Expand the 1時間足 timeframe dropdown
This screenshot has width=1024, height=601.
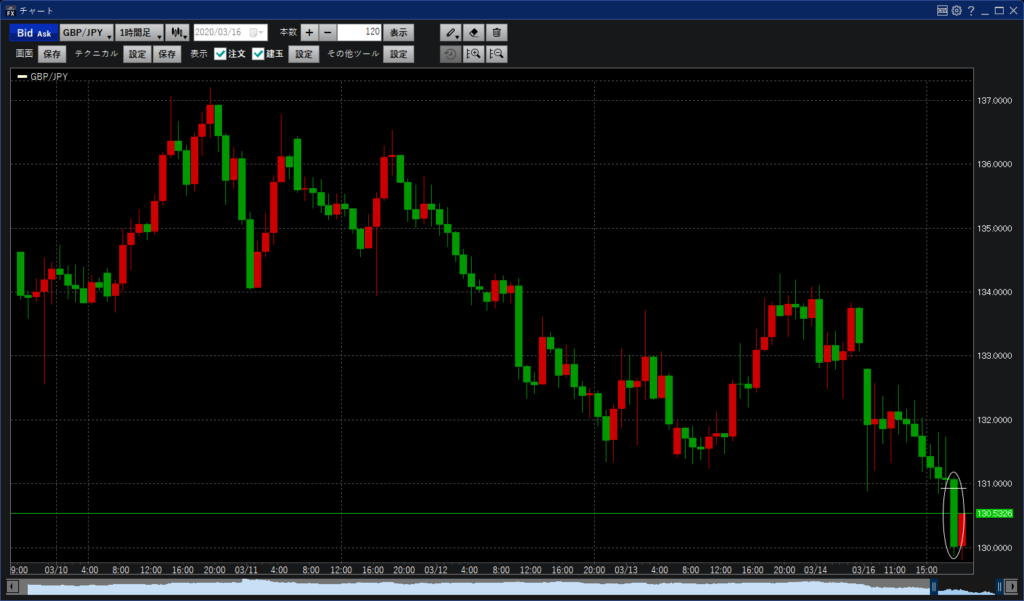click(x=139, y=33)
